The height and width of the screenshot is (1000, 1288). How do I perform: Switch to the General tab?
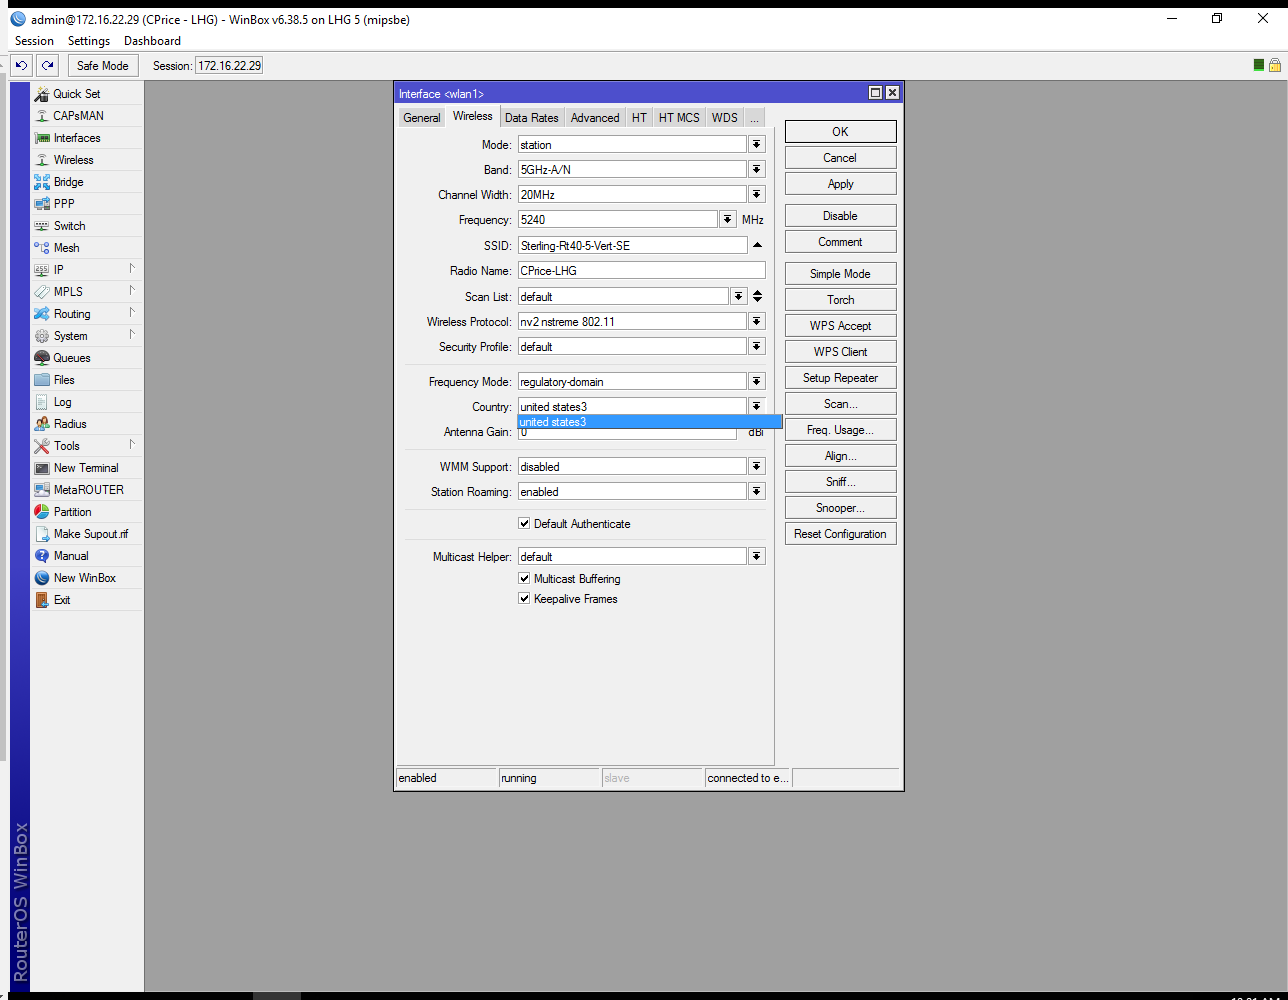[x=421, y=118]
